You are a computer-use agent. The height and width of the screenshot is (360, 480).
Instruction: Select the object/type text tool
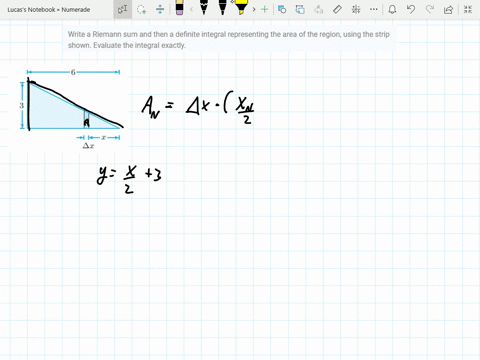click(x=123, y=9)
